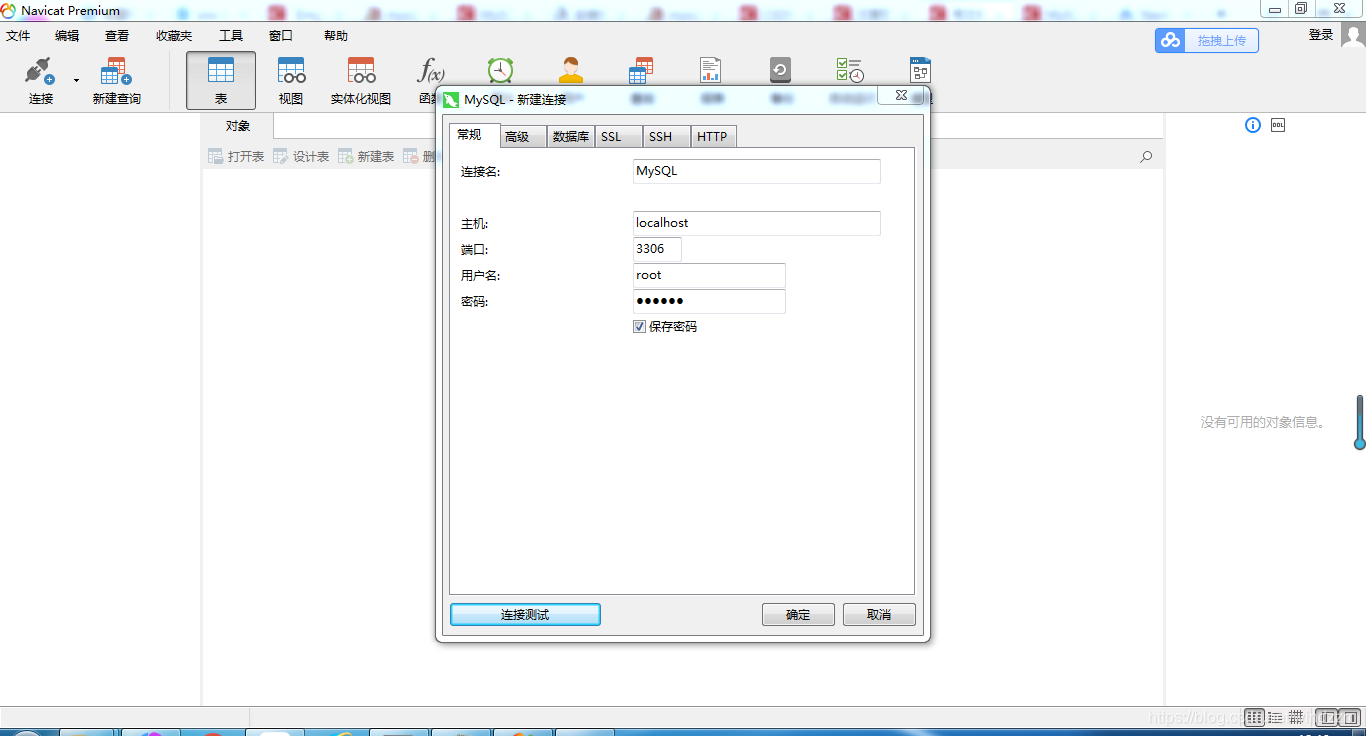
Task: Click the blue and red table grid toolbar icon
Action: click(641, 70)
